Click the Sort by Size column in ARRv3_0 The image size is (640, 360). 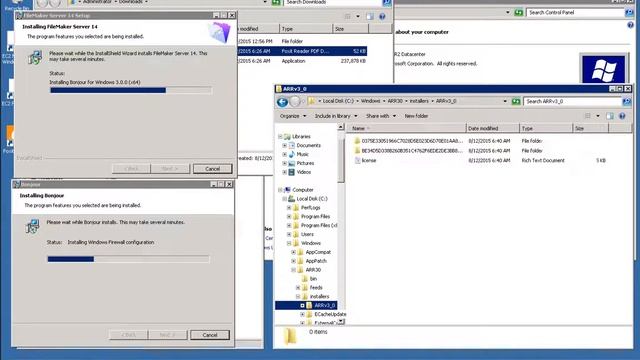pos(591,128)
